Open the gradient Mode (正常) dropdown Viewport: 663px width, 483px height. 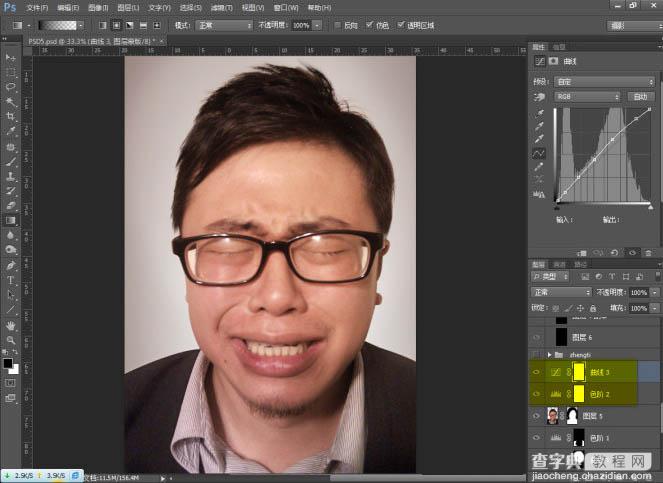[225, 26]
